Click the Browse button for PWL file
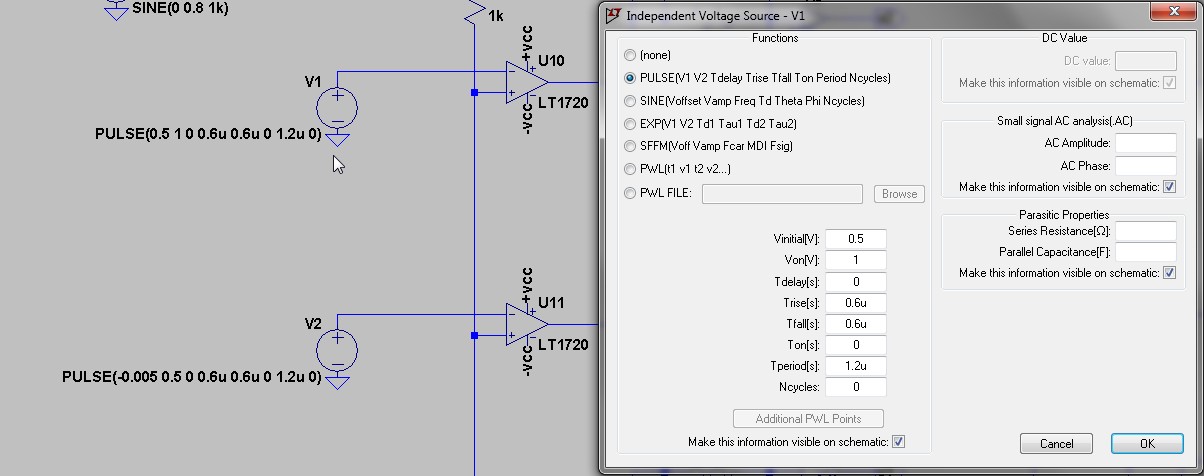The image size is (1204, 476). [899, 194]
